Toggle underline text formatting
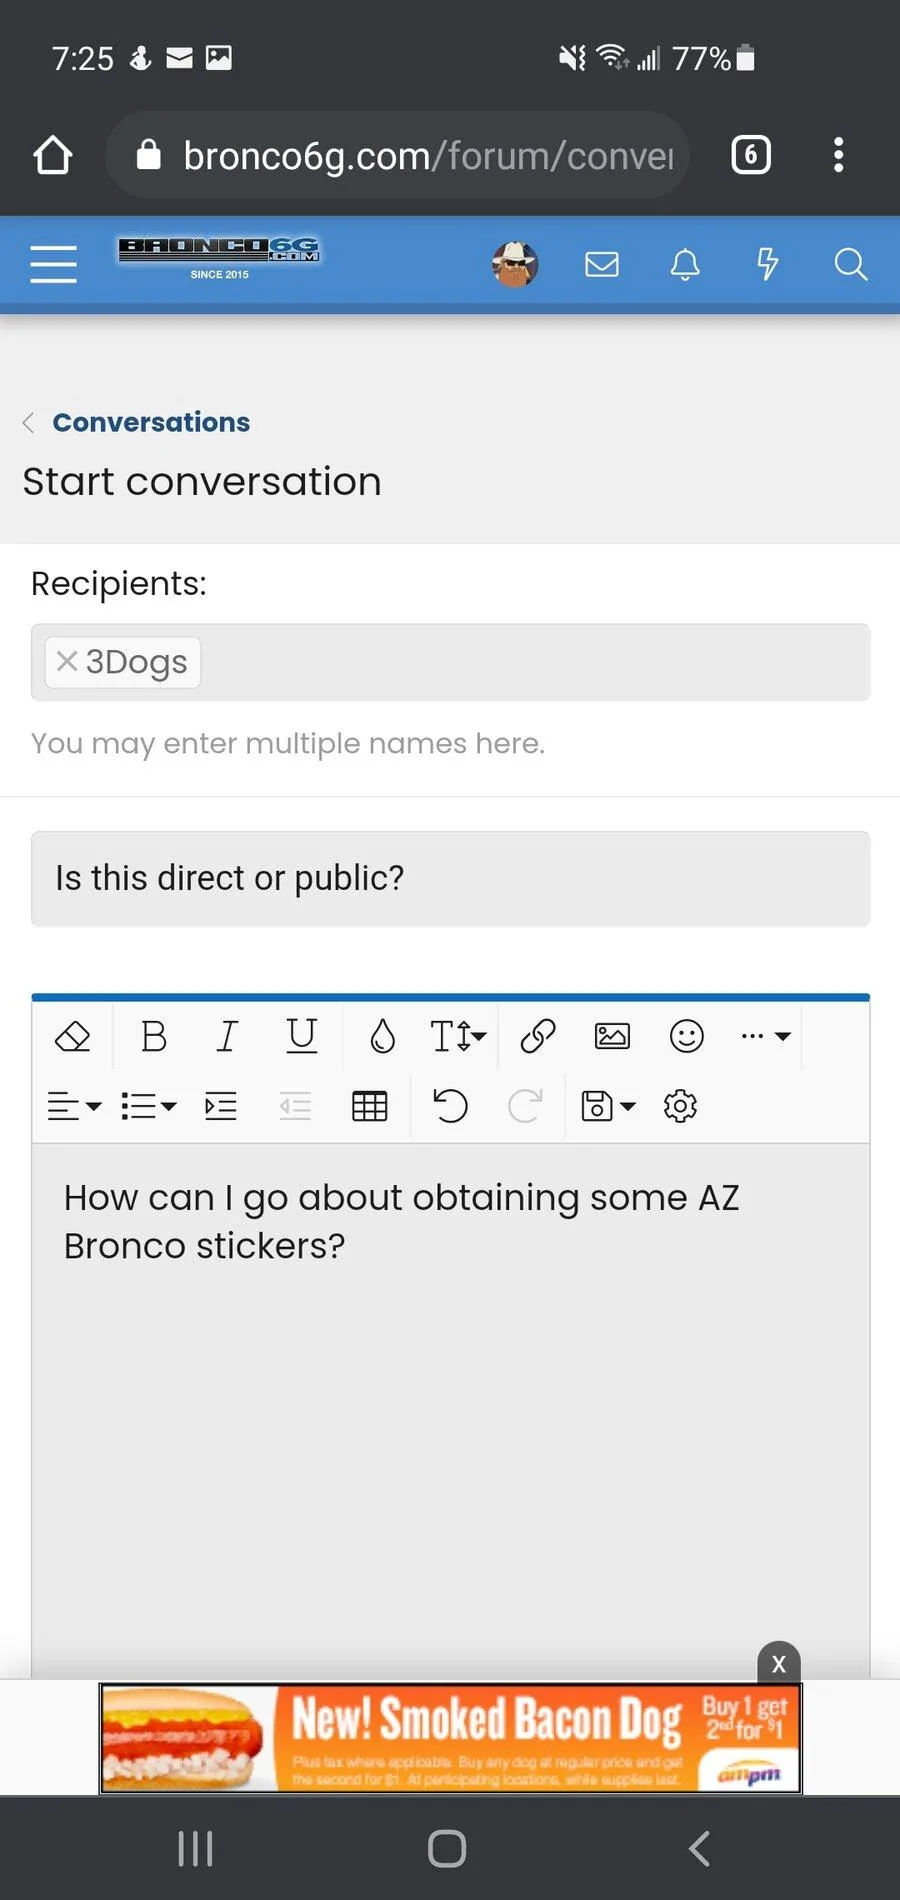 pyautogui.click(x=301, y=1036)
